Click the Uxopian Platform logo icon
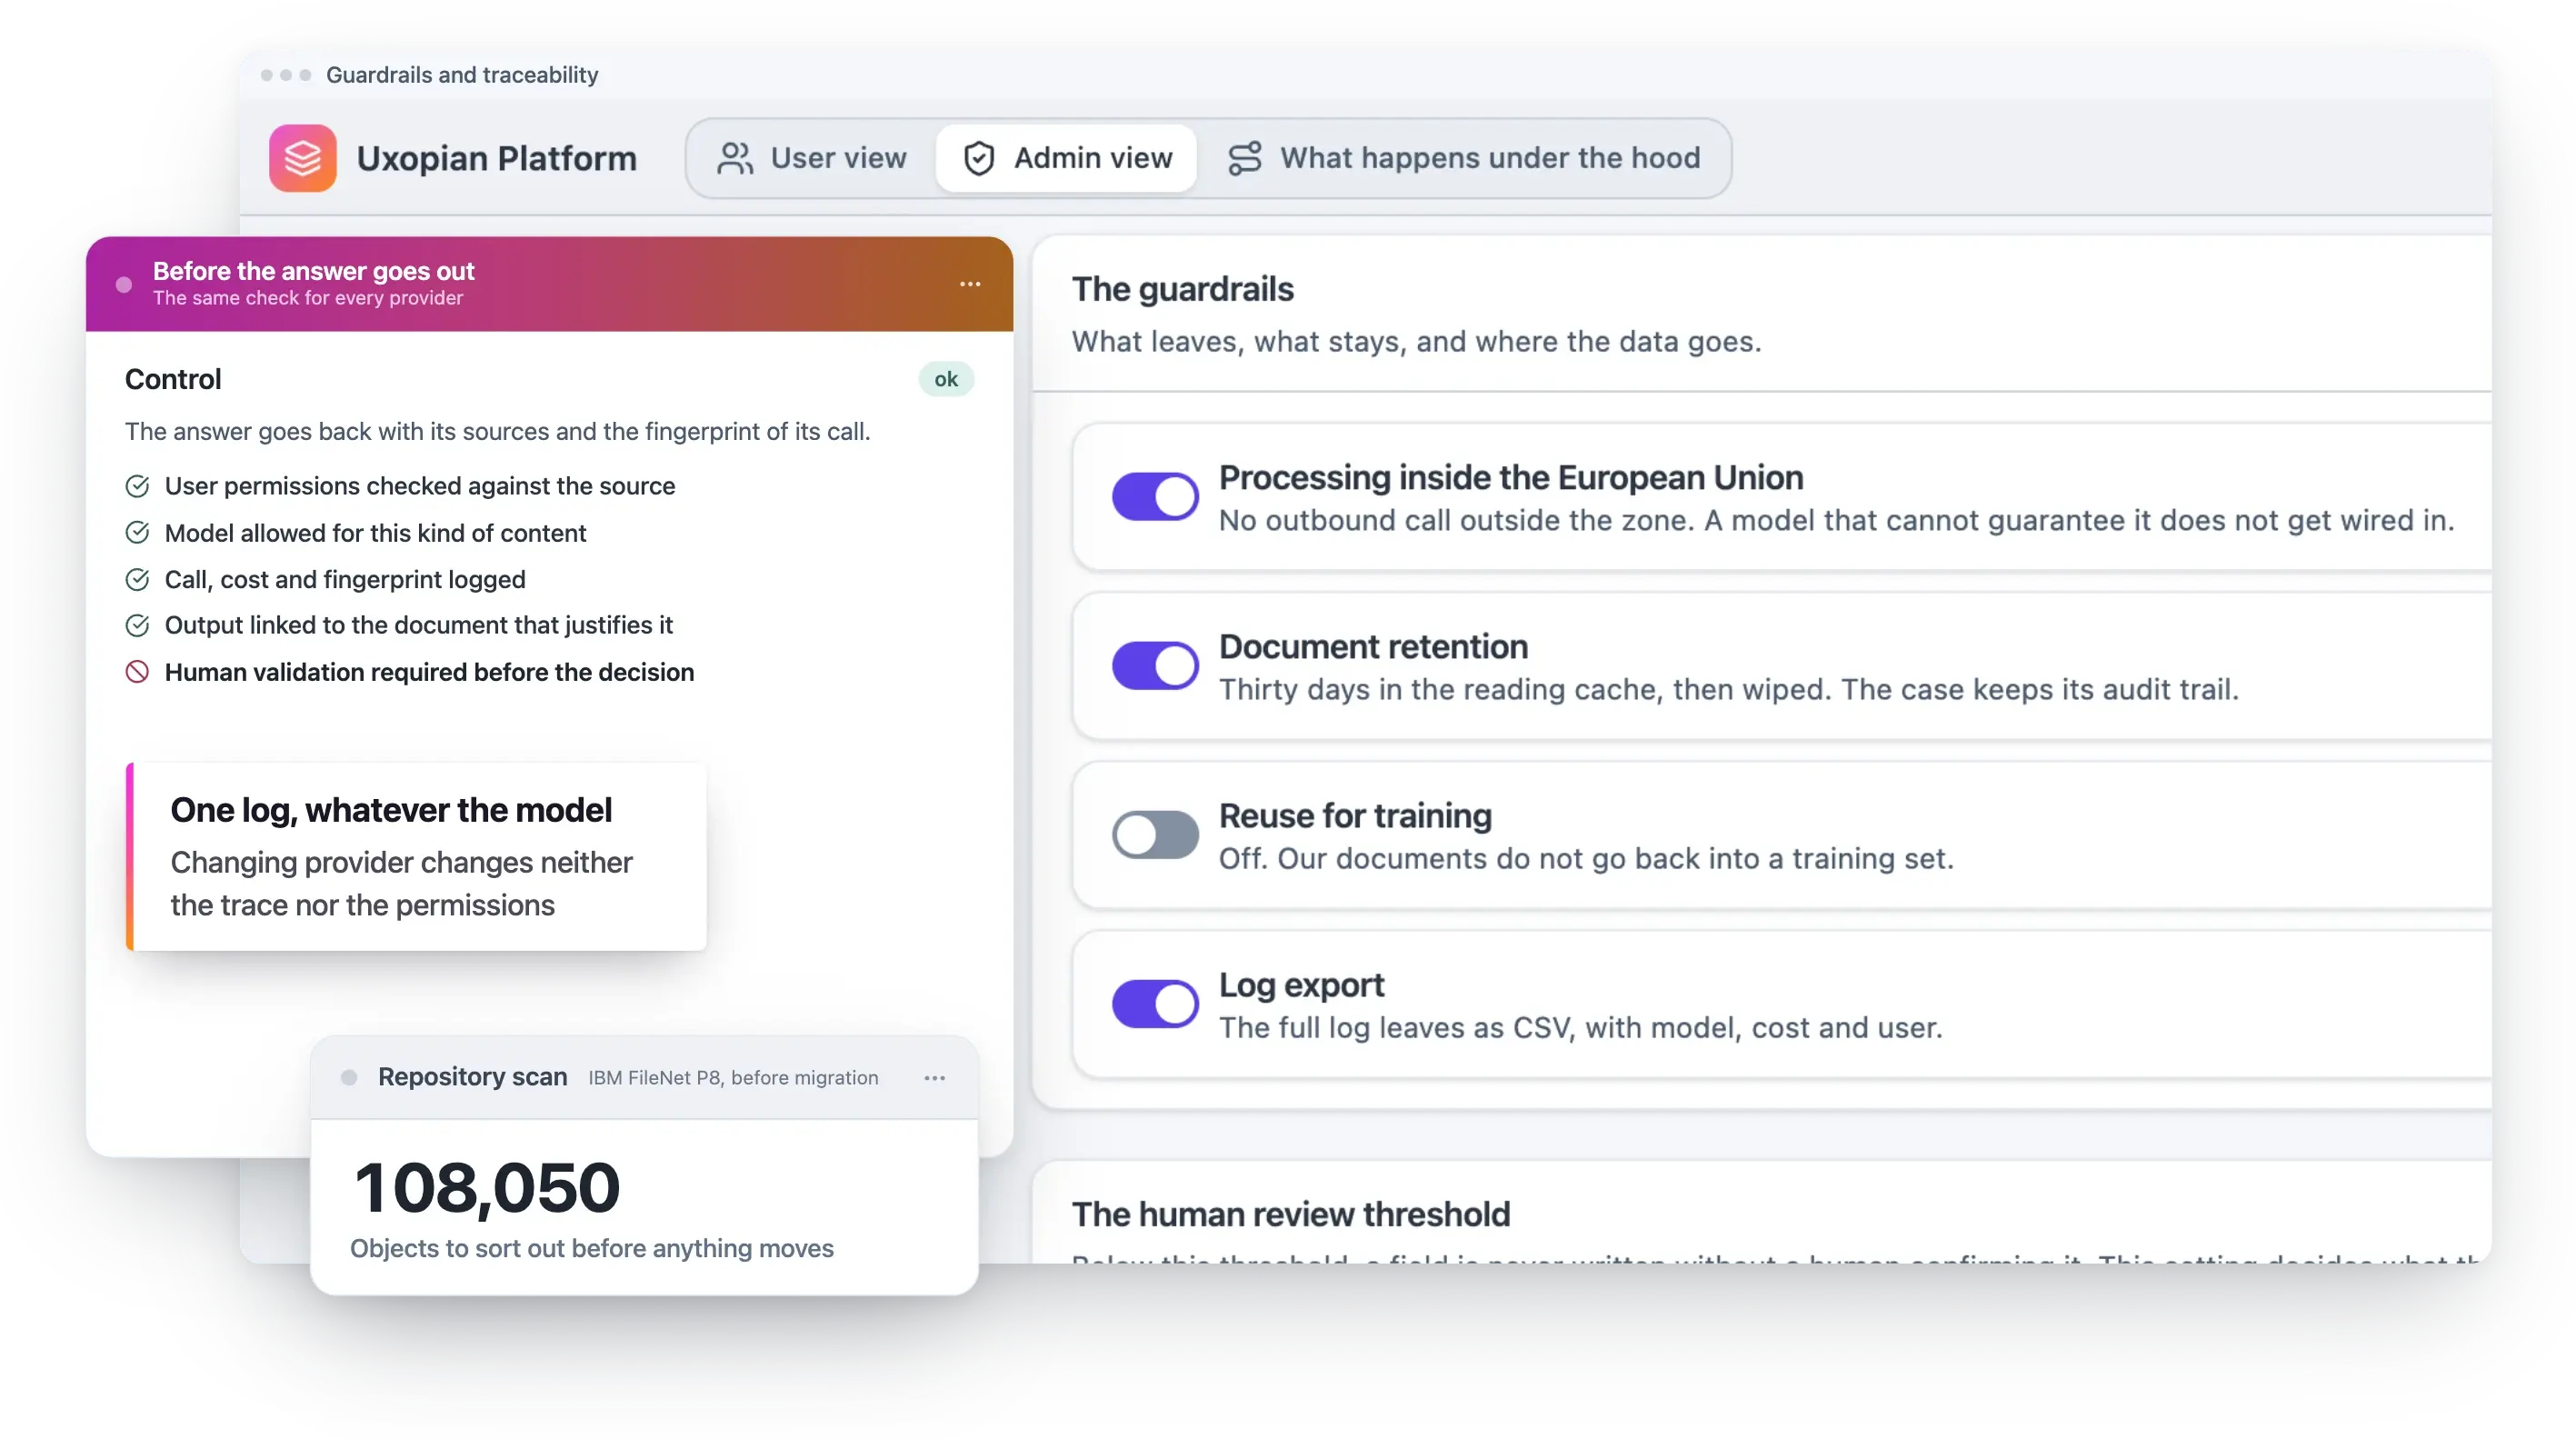The height and width of the screenshot is (1439, 2576). (302, 158)
